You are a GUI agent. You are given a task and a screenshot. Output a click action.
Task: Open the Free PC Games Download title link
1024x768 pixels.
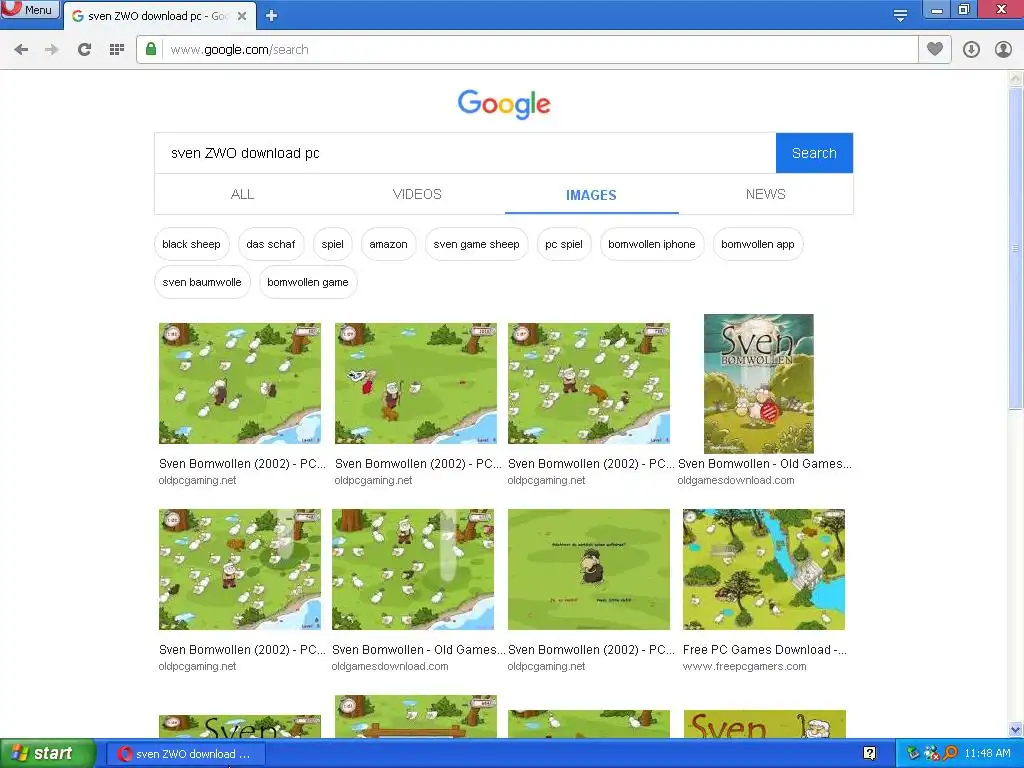pos(765,650)
